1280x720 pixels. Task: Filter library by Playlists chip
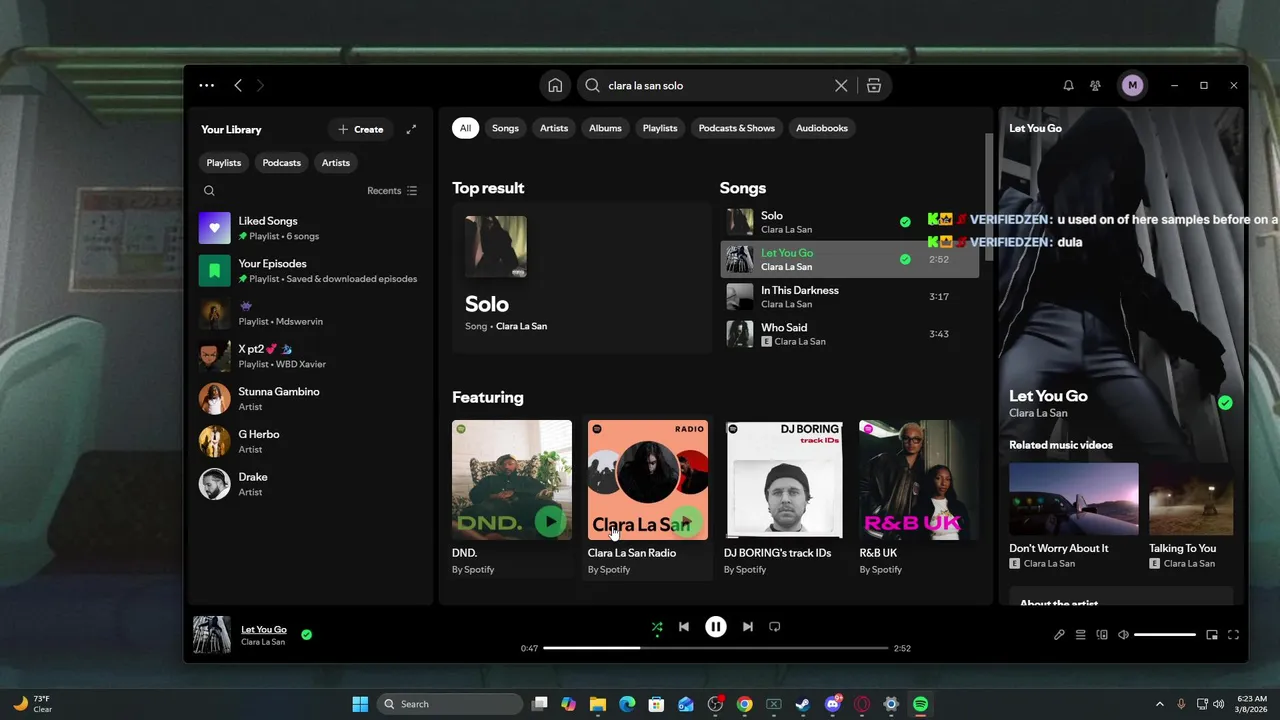pos(224,162)
